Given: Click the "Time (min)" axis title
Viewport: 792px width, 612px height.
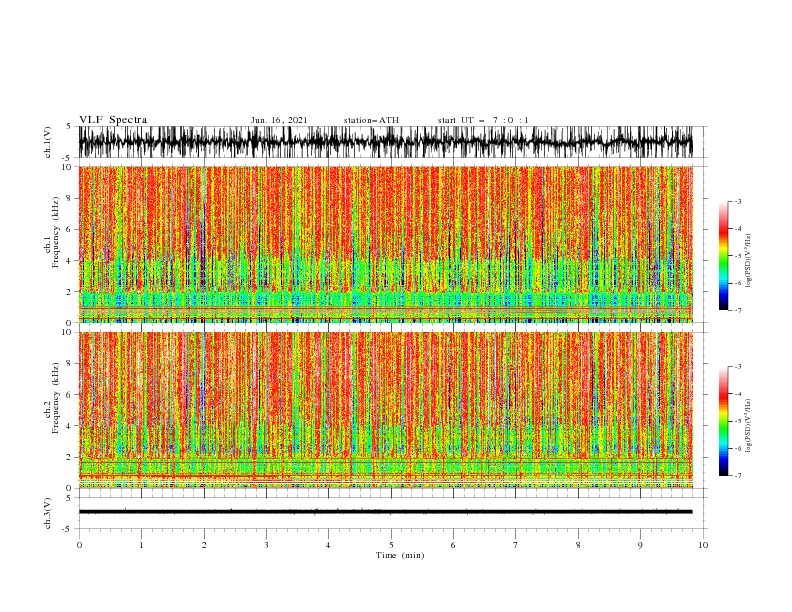Looking at the screenshot, I should (400, 555).
